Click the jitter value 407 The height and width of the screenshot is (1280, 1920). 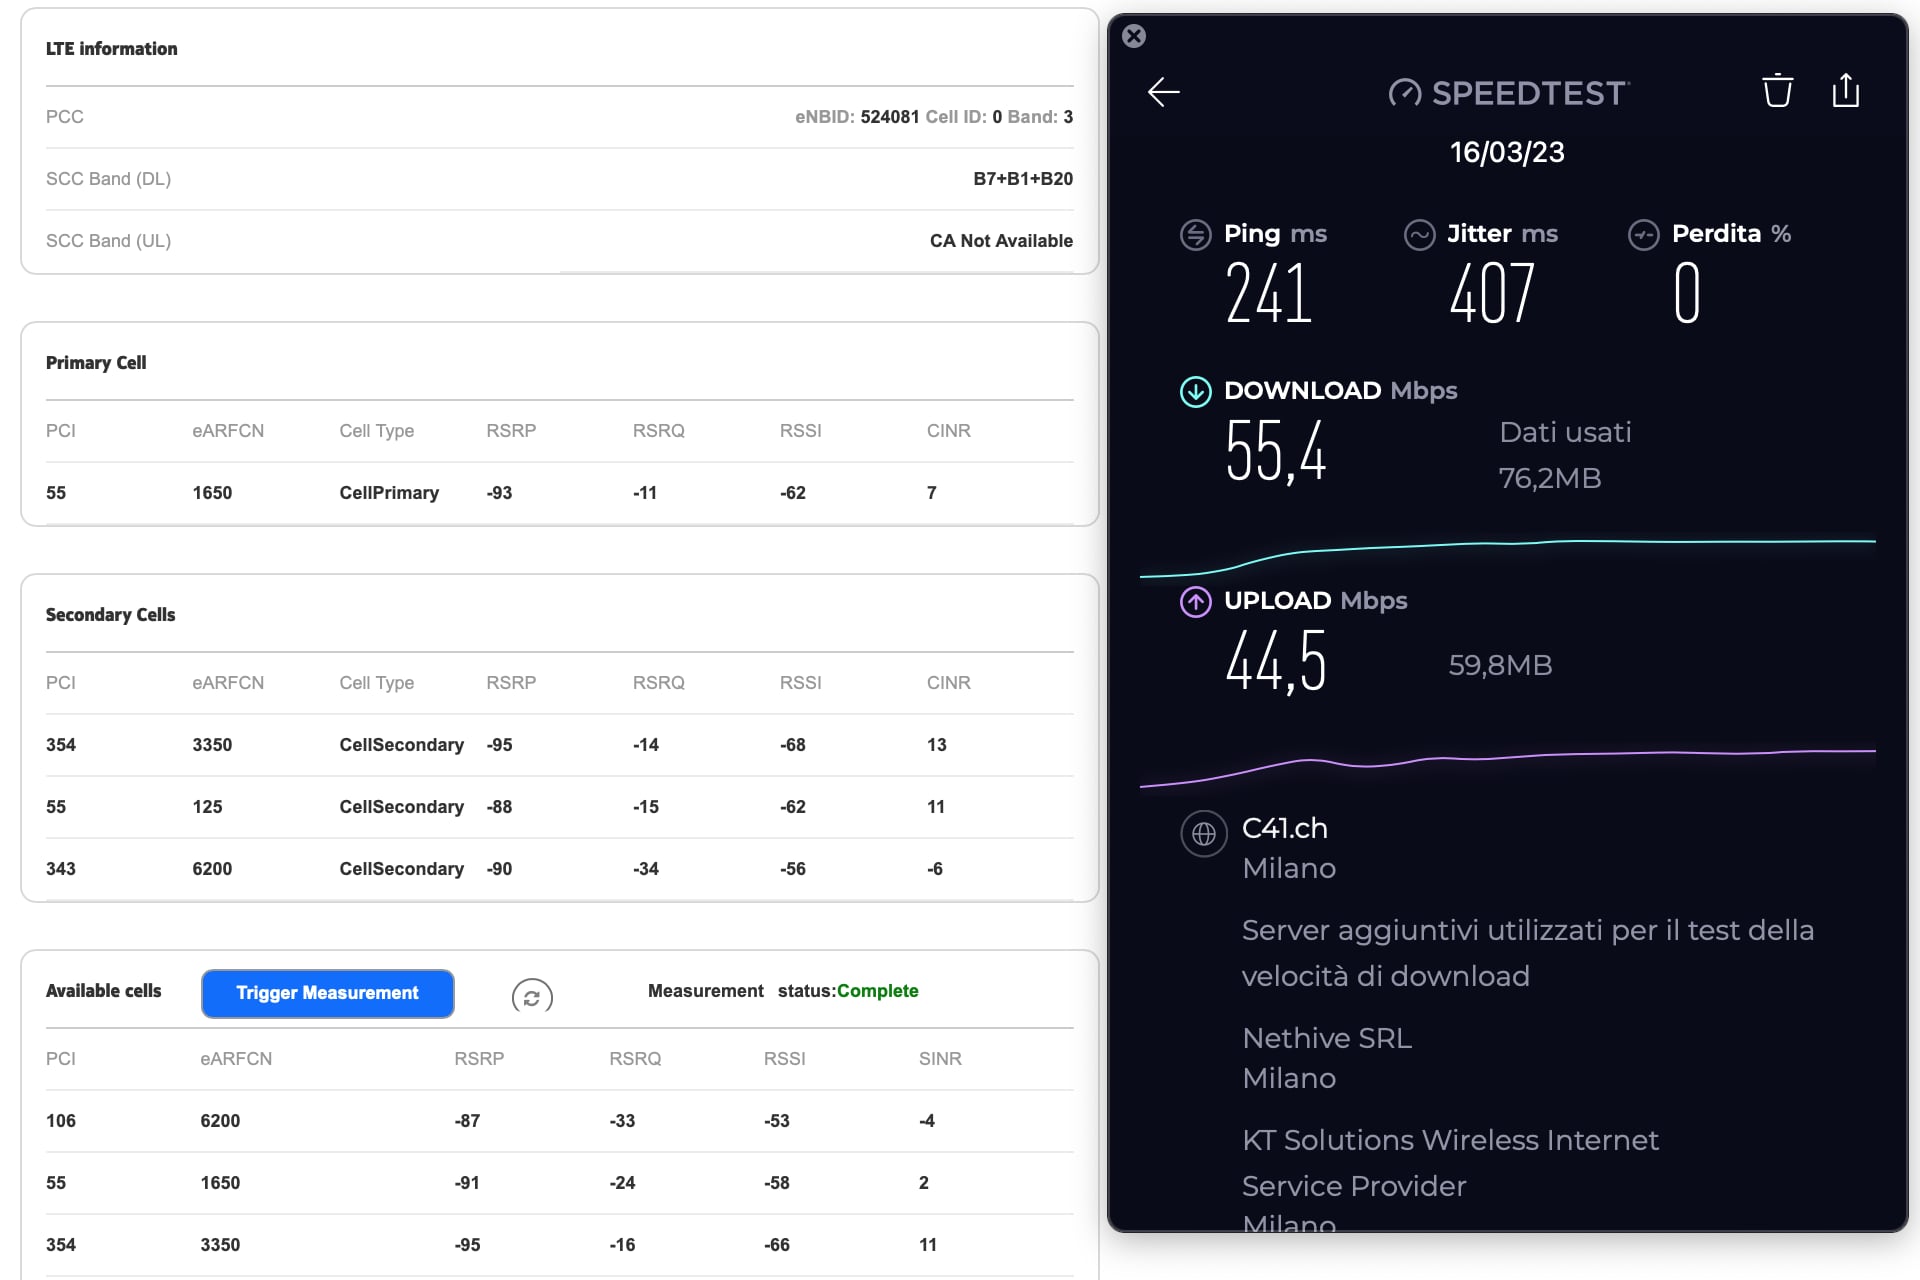1492,293
